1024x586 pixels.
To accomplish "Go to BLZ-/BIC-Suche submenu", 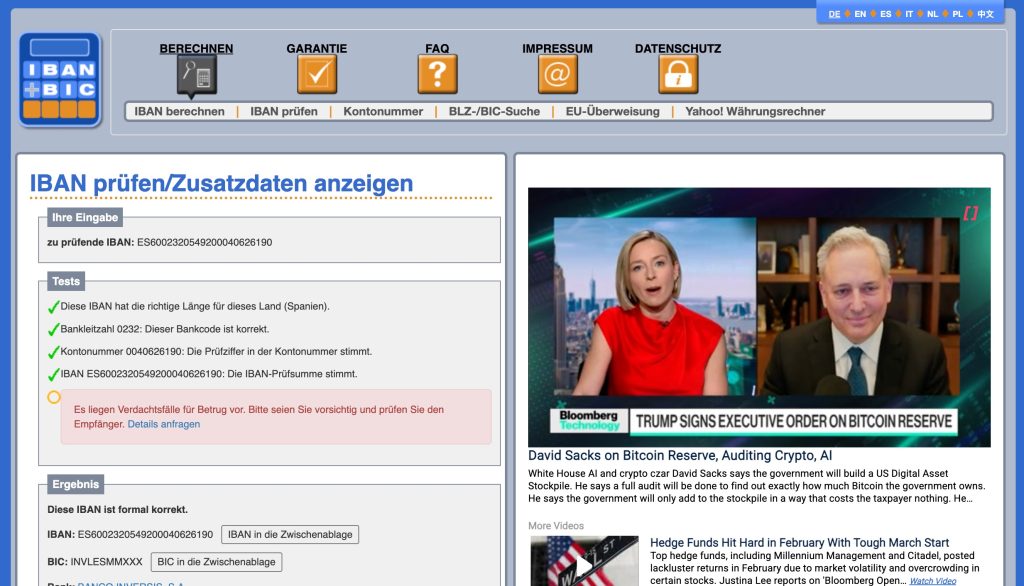I will click(494, 112).
